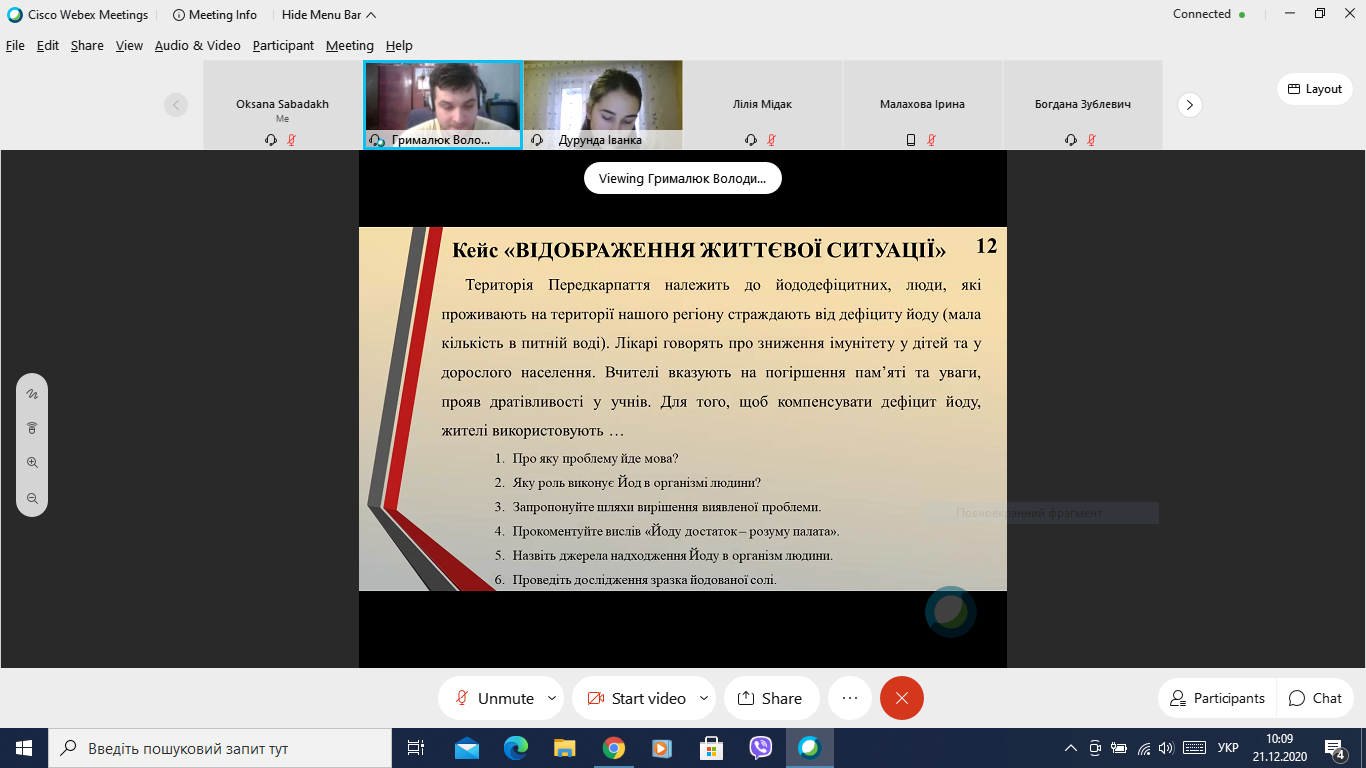Screen dimensions: 1366x768
Task: Open the Chat panel button
Action: (1315, 698)
